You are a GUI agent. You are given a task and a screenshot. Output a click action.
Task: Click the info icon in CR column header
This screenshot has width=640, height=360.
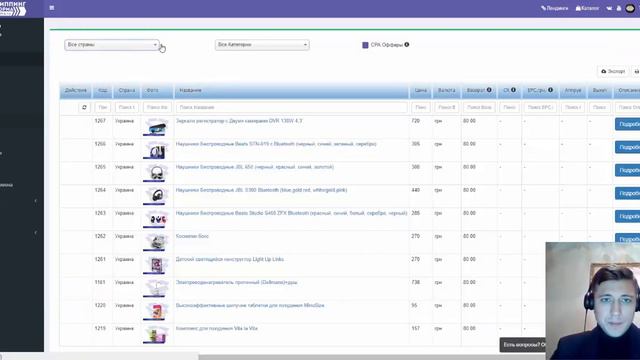coord(513,90)
